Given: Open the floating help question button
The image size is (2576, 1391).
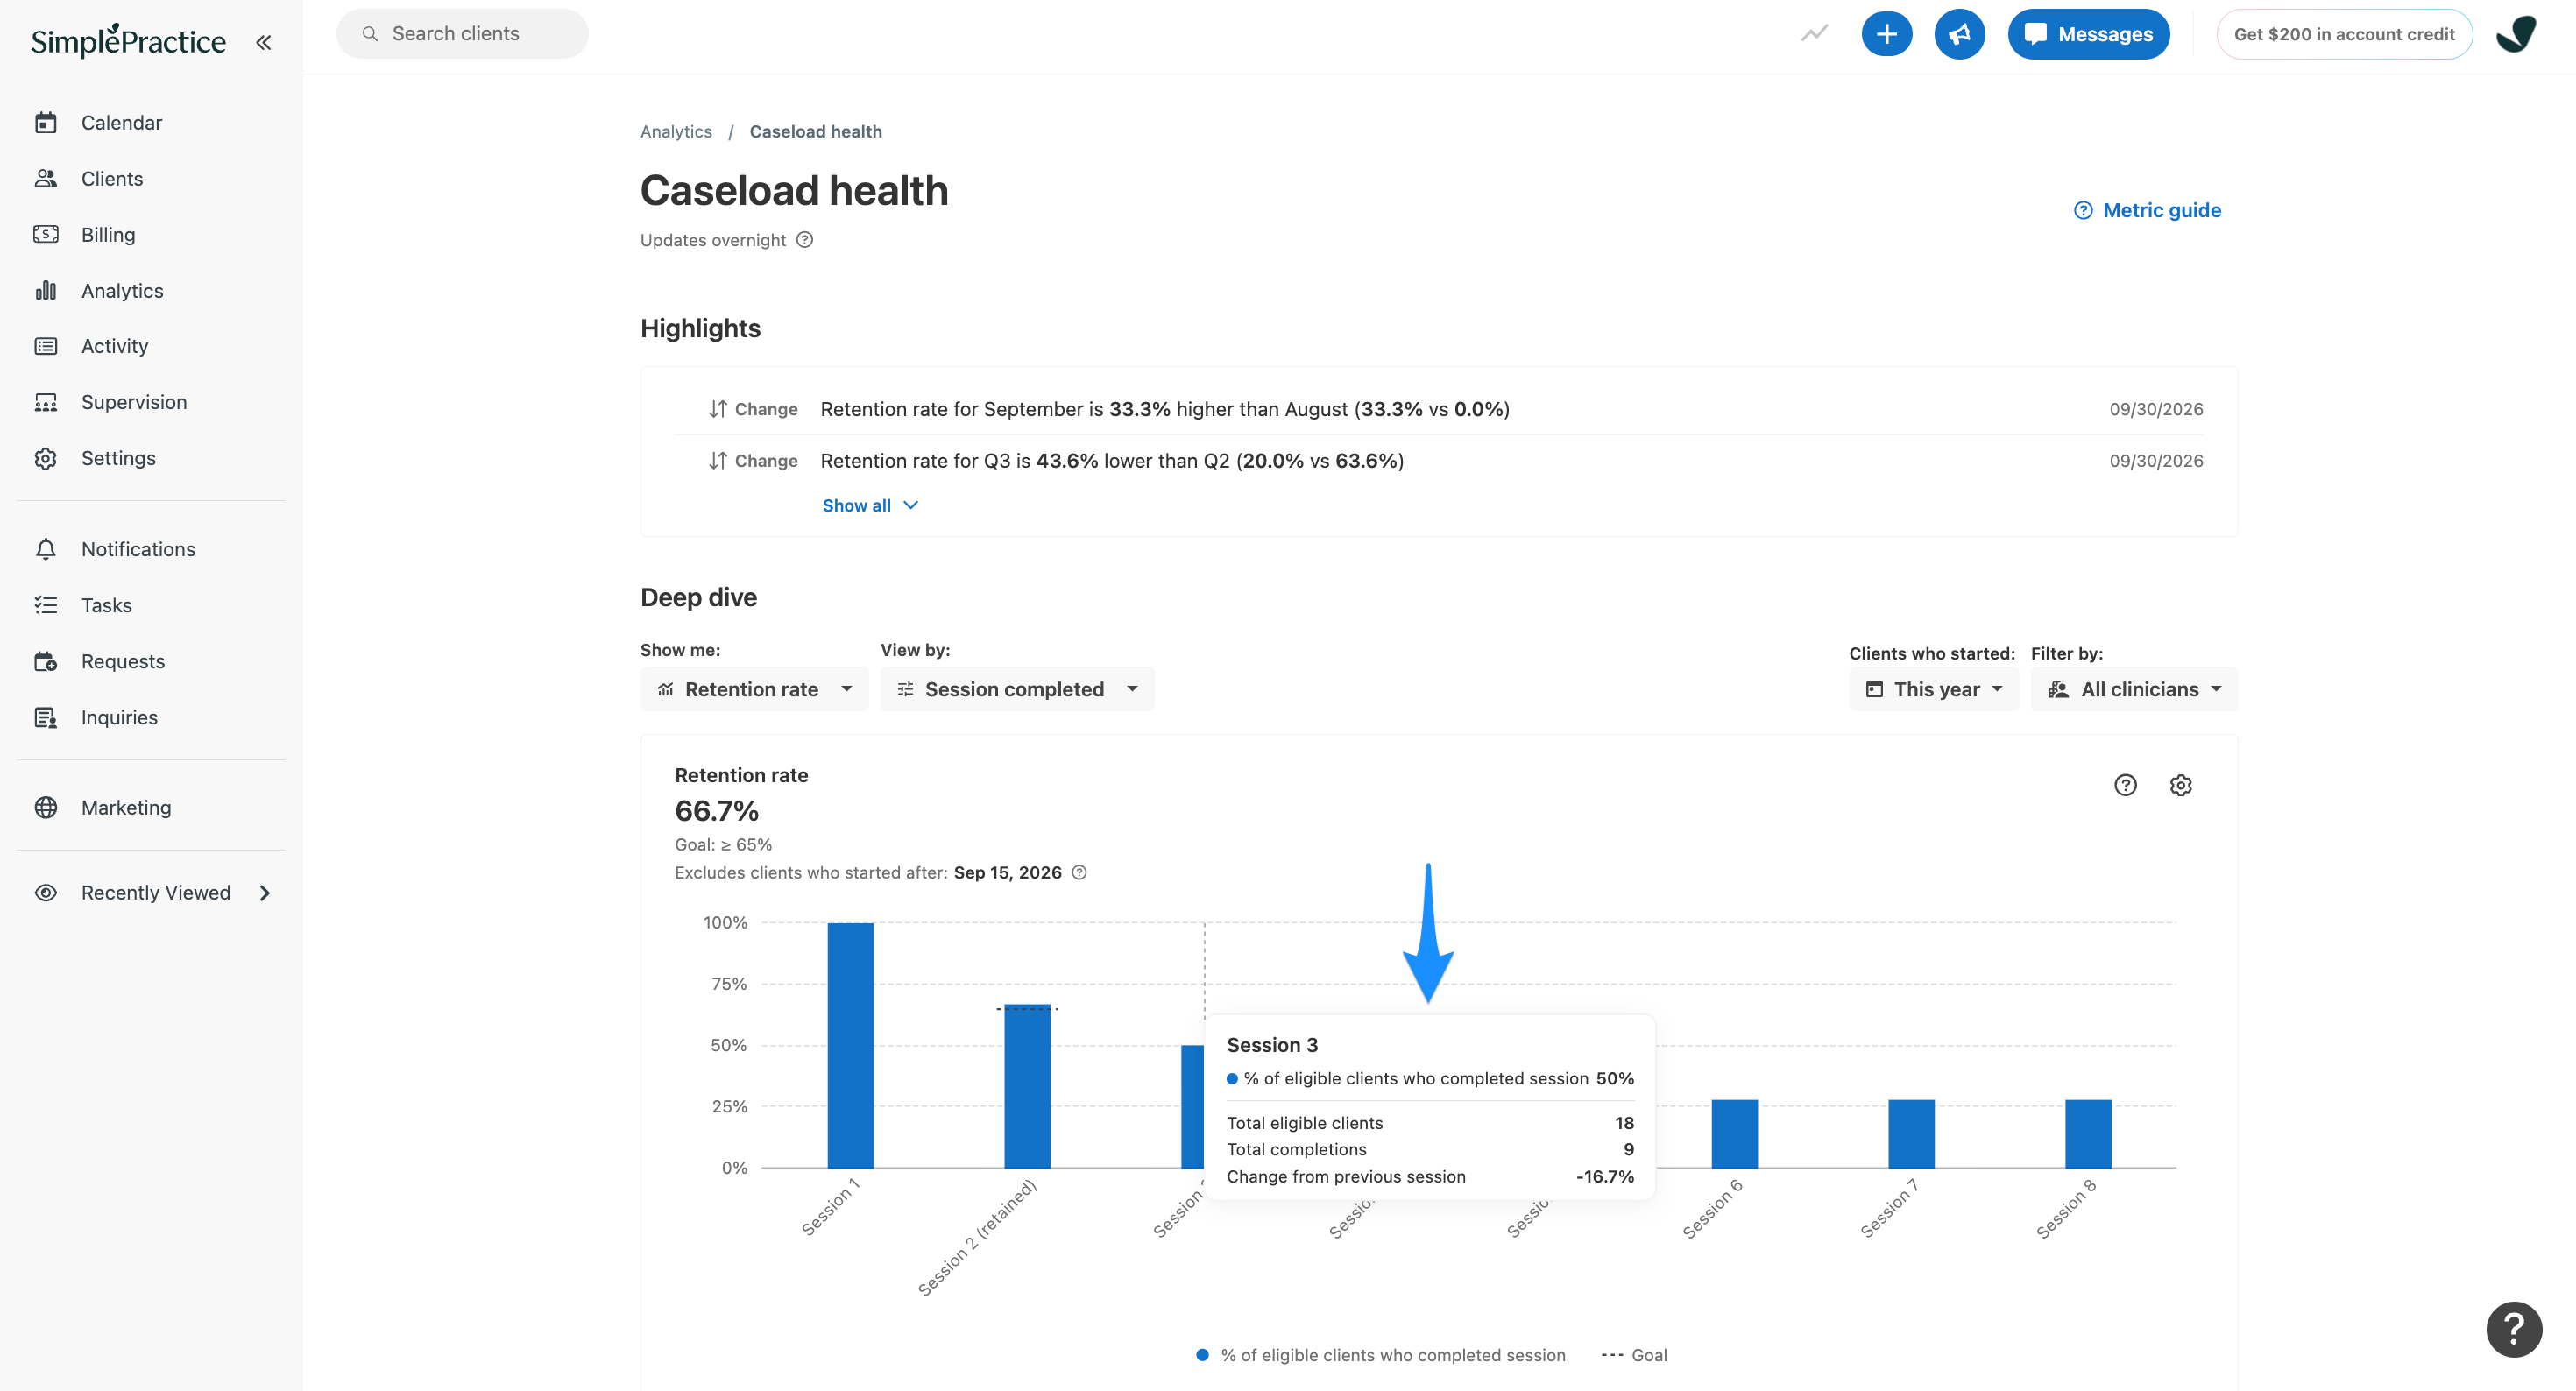Looking at the screenshot, I should pyautogui.click(x=2513, y=1329).
